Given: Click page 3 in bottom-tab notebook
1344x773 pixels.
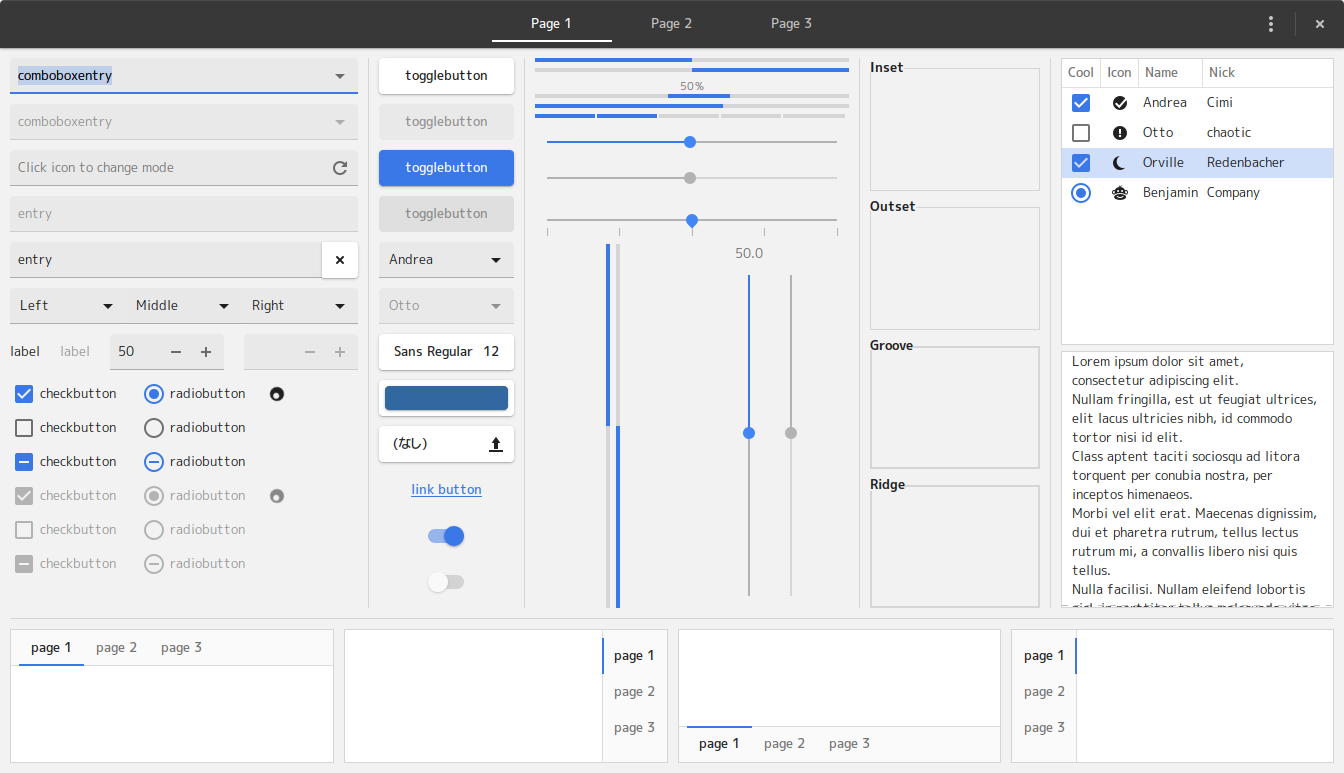Looking at the screenshot, I should (849, 744).
